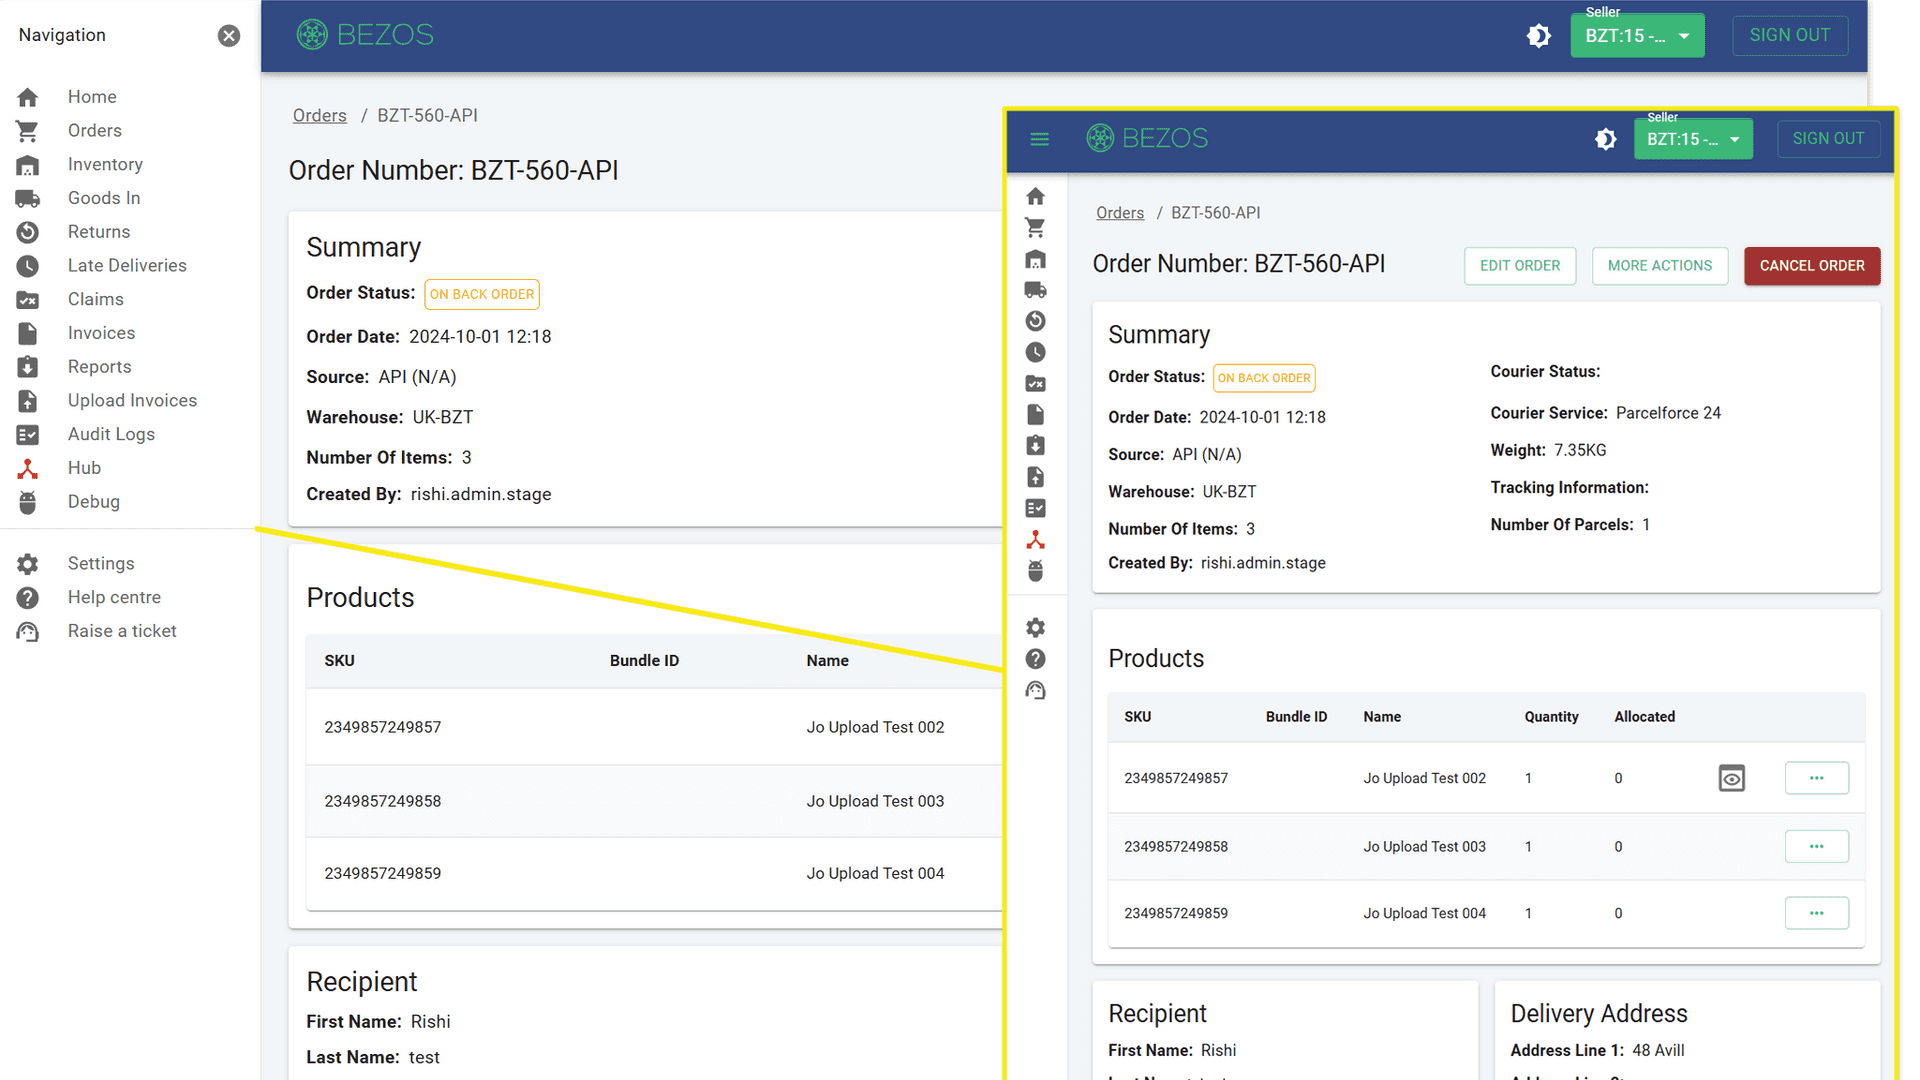Viewport: 1920px width, 1080px height.
Task: Click the Reports icon in the collapsed sidebar
Action: coord(1036,446)
